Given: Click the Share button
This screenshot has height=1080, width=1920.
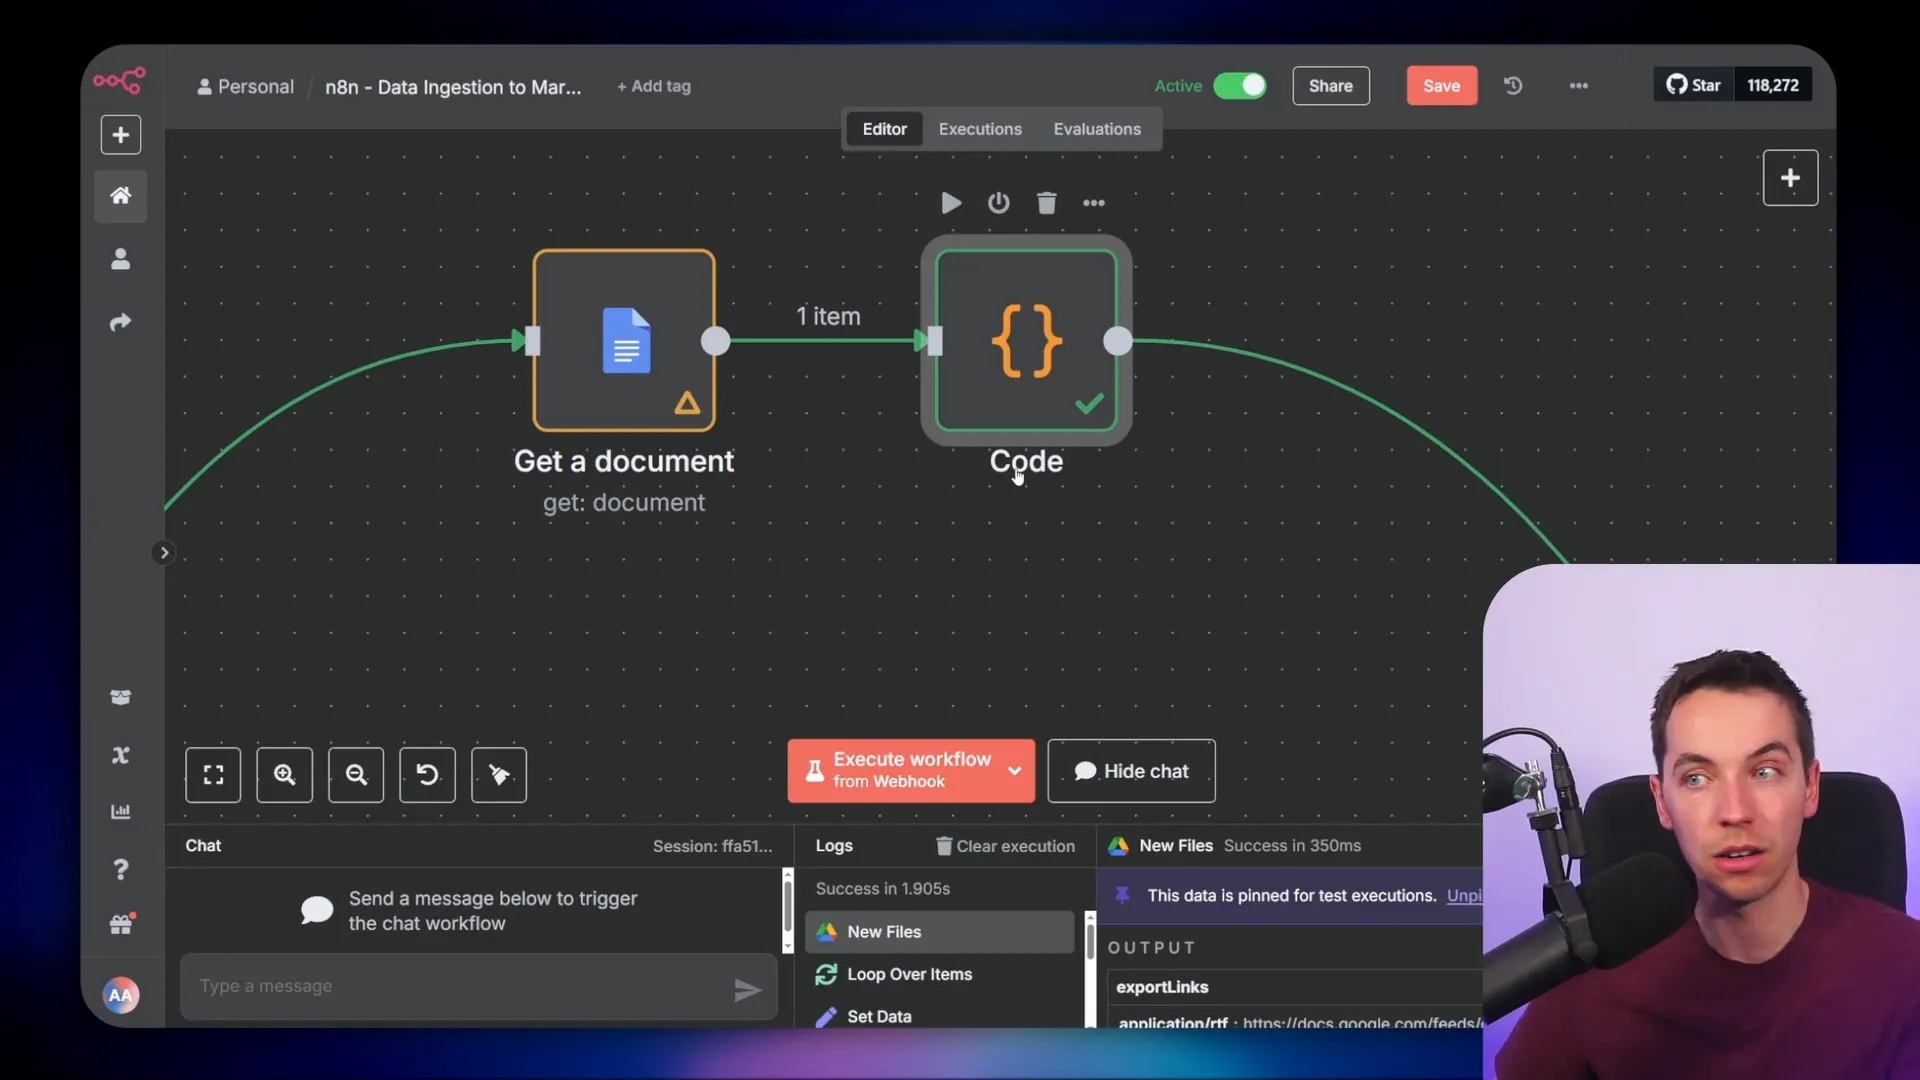Looking at the screenshot, I should [x=1331, y=86].
